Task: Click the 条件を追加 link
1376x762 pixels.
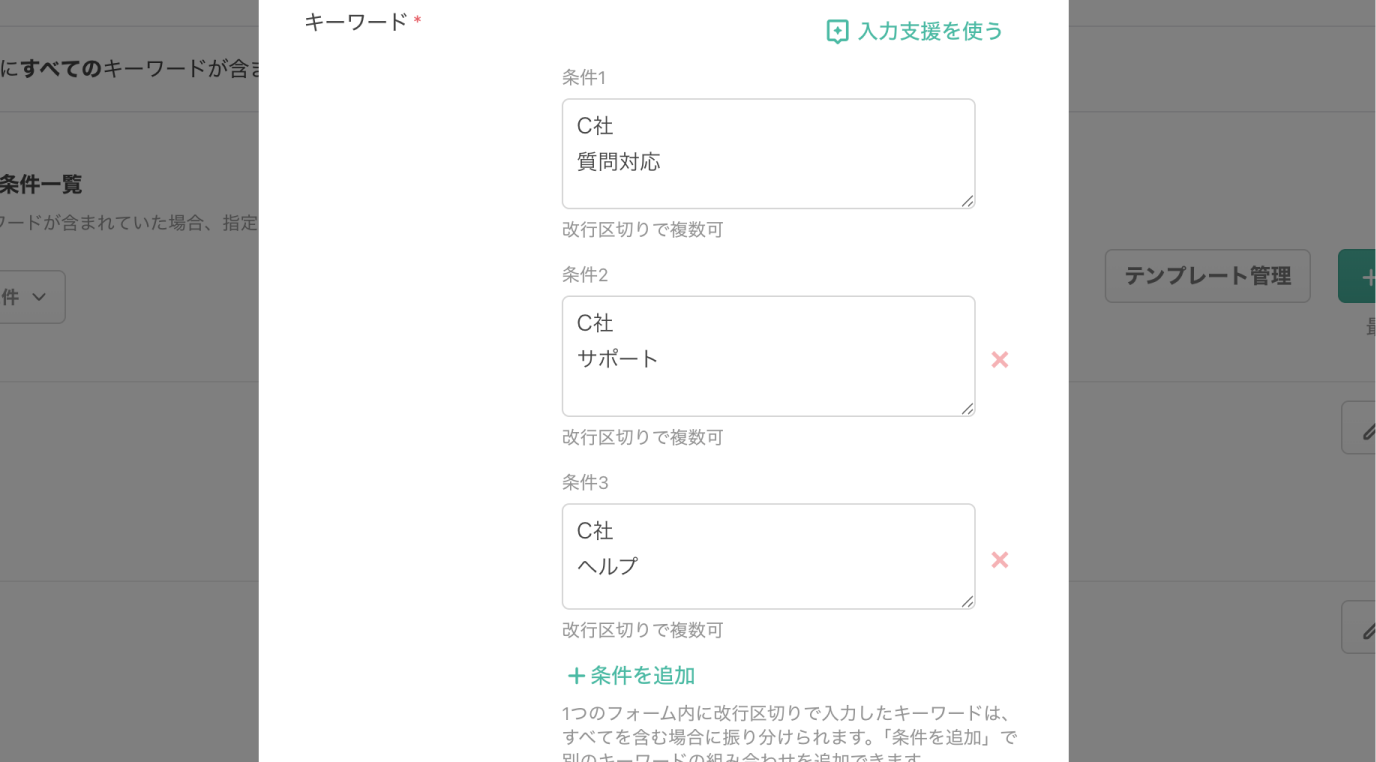Action: 640,675
